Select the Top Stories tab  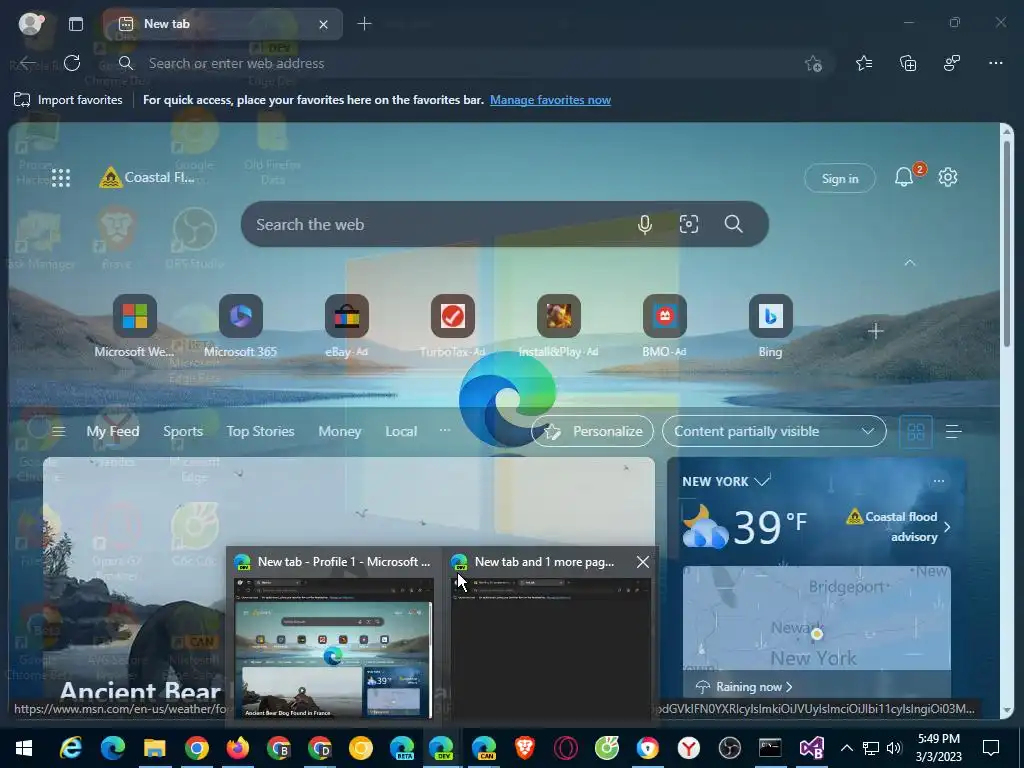[260, 432]
